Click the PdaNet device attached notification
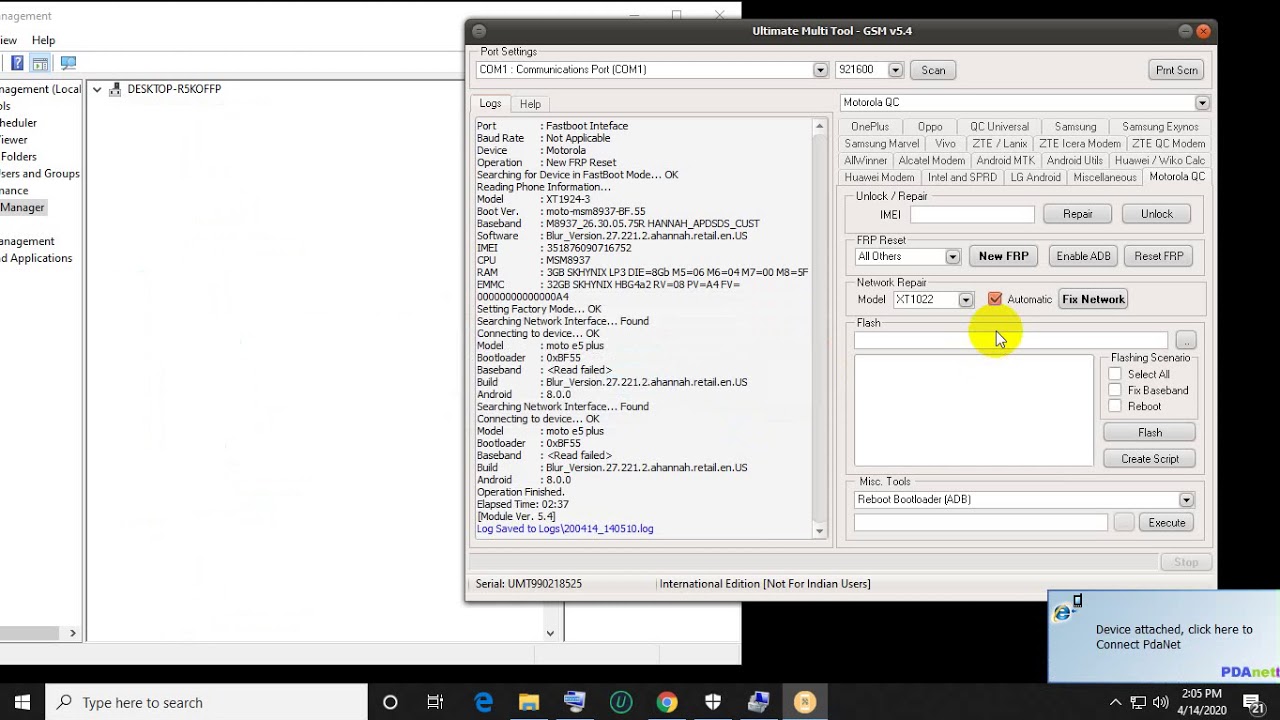 tap(1164, 637)
